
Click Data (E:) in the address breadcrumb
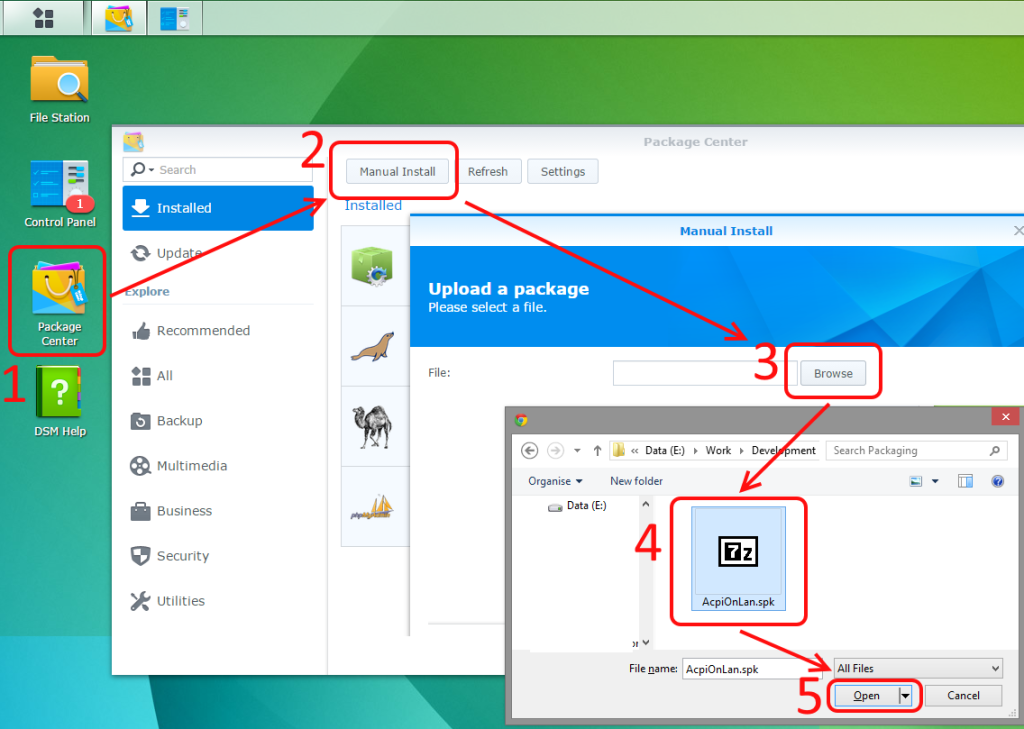point(665,451)
